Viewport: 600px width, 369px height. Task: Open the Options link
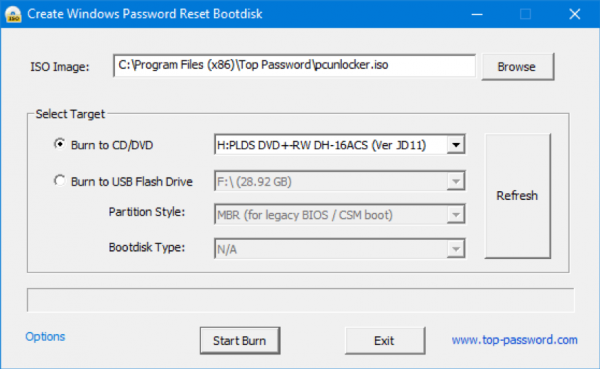coord(45,336)
